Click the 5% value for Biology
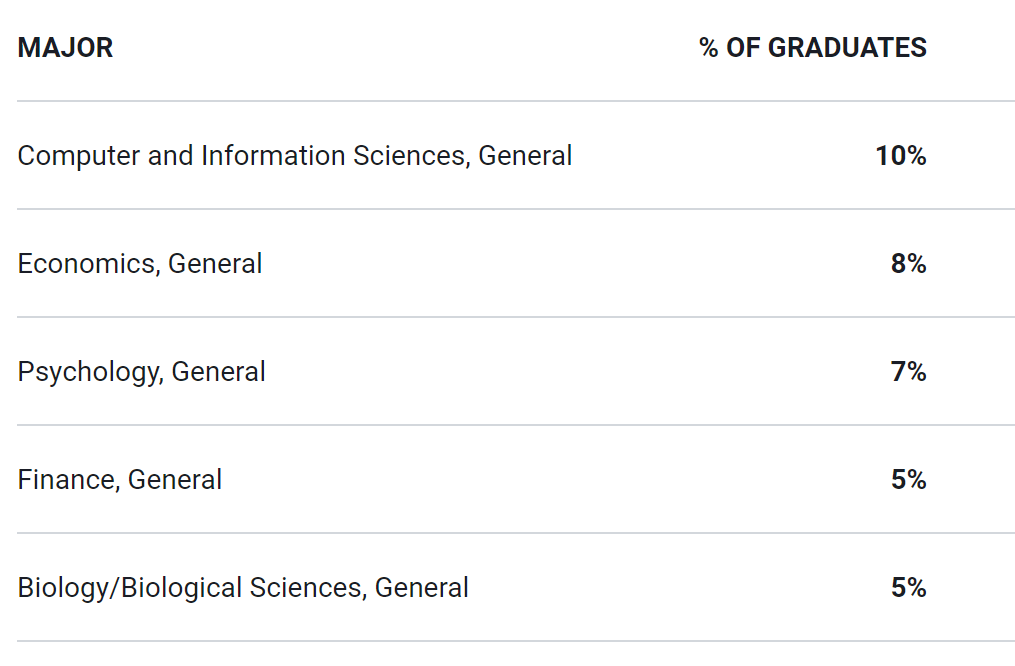Image resolution: width=1015 pixels, height=666 pixels. pos(908,588)
